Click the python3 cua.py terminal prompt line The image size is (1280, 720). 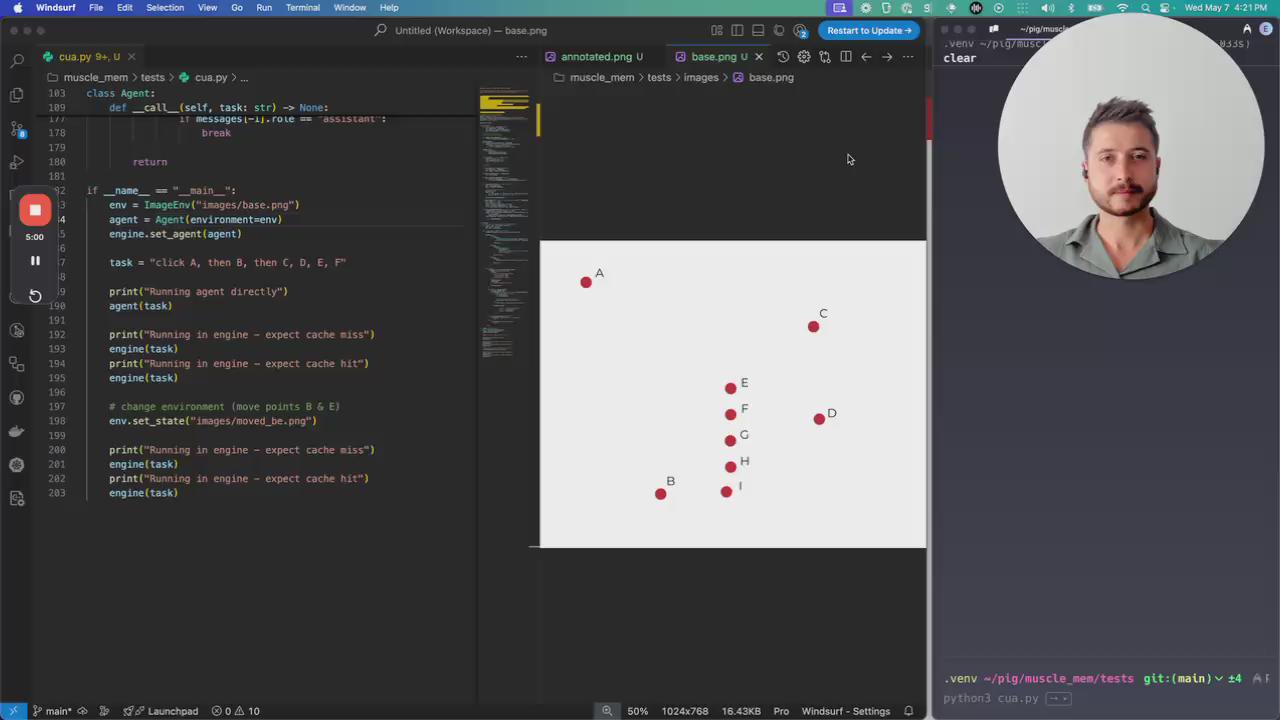(x=991, y=698)
